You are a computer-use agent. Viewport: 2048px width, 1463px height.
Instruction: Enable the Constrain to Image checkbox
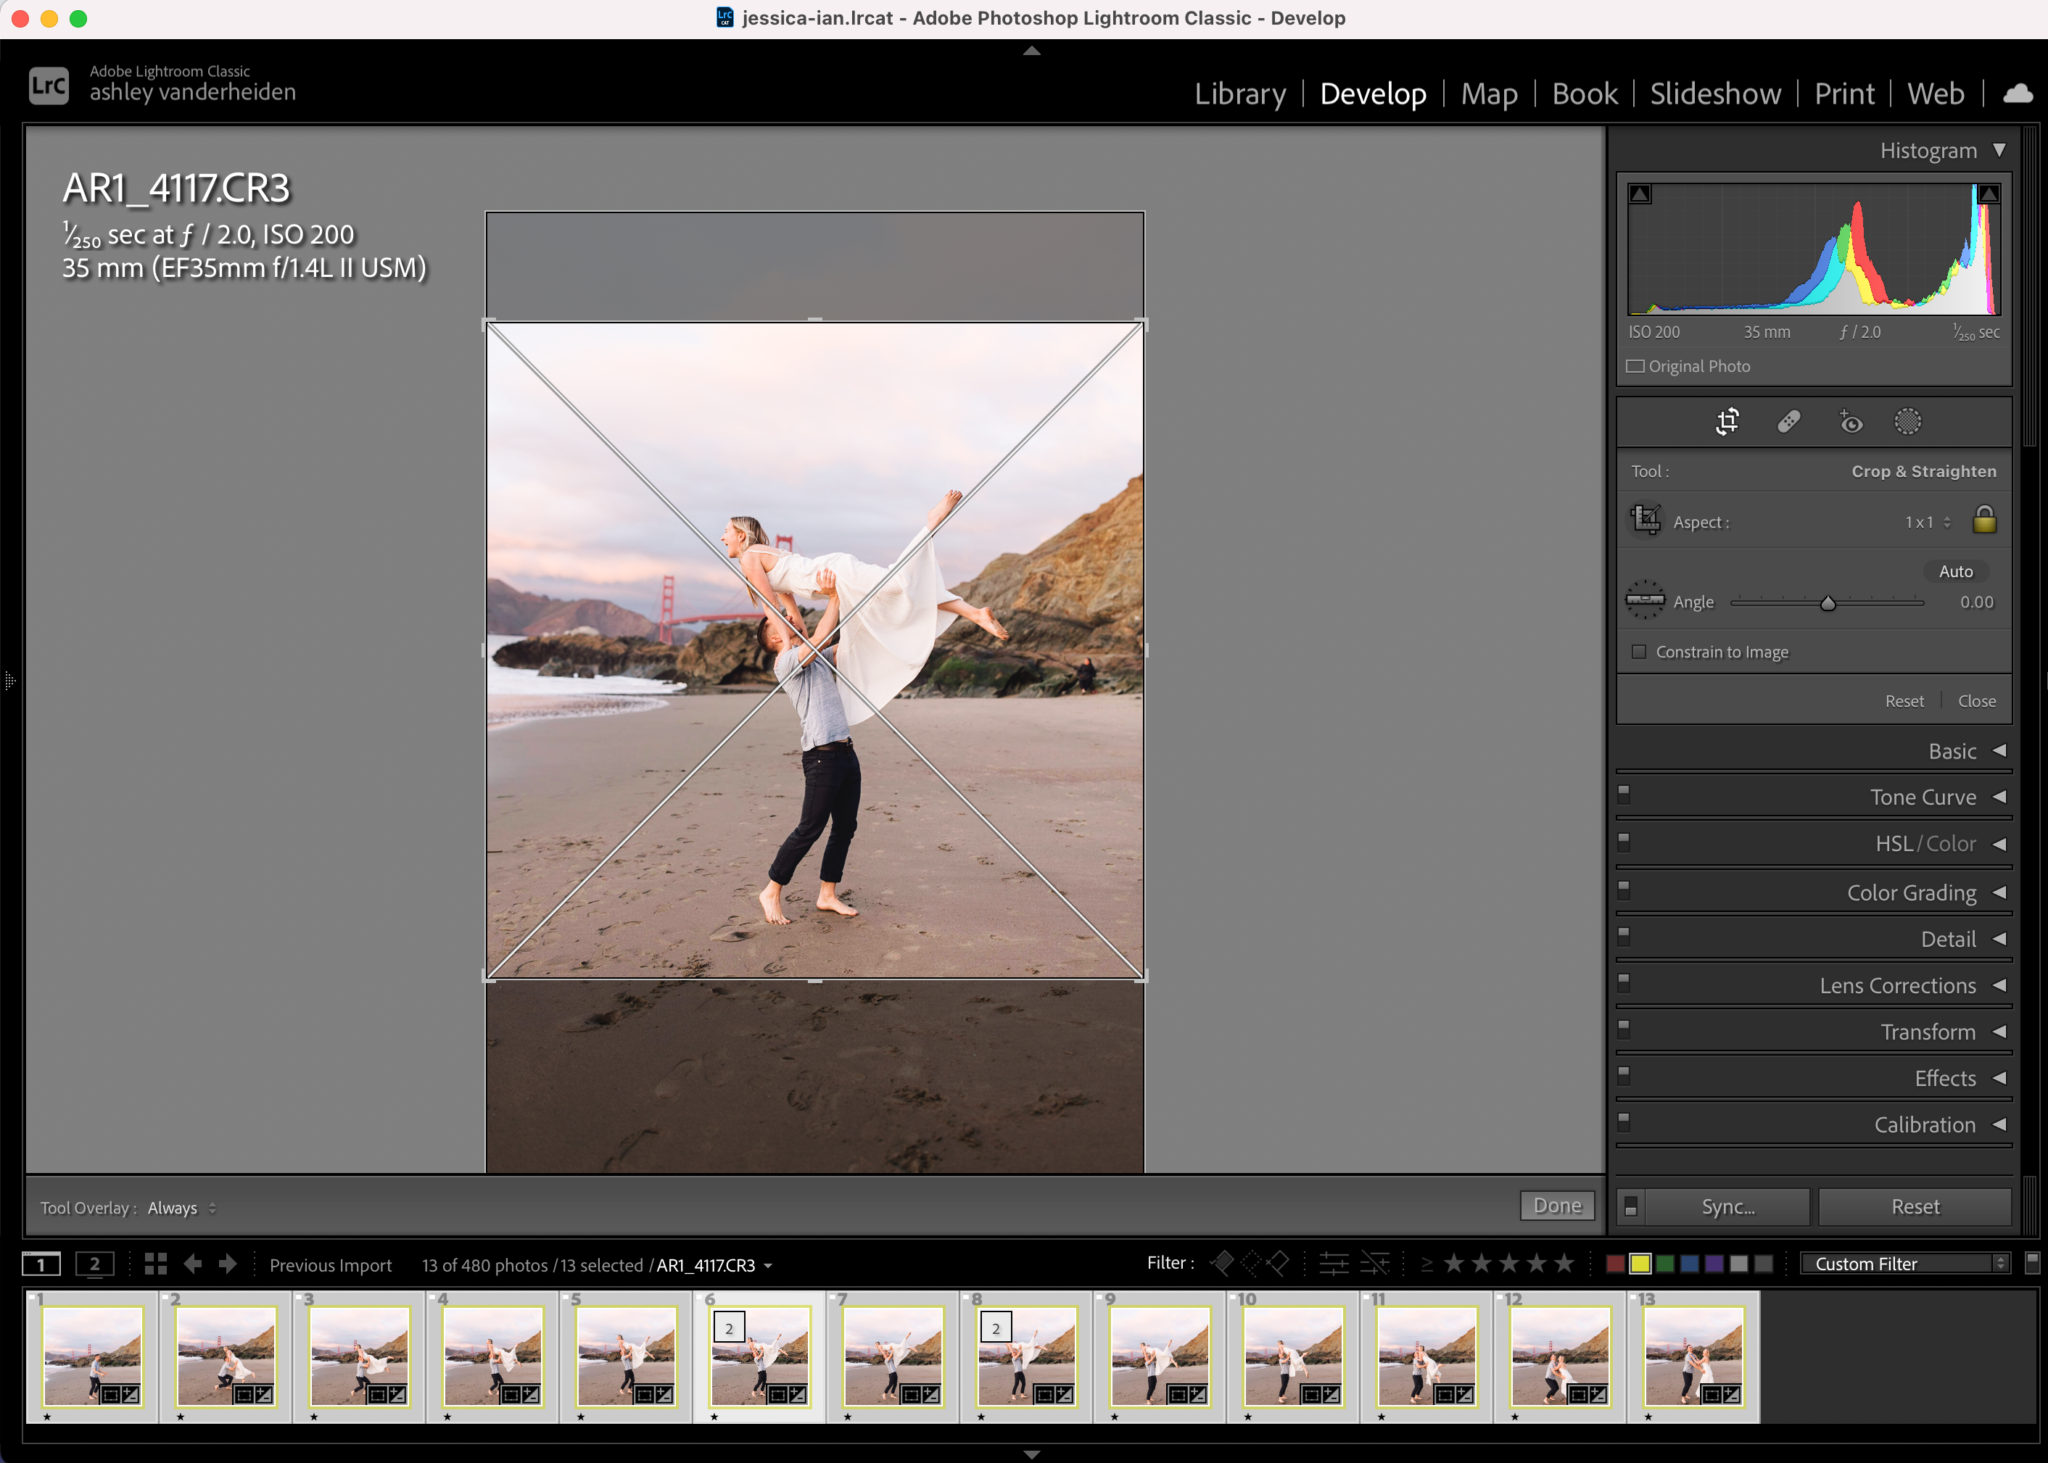[x=1640, y=651]
